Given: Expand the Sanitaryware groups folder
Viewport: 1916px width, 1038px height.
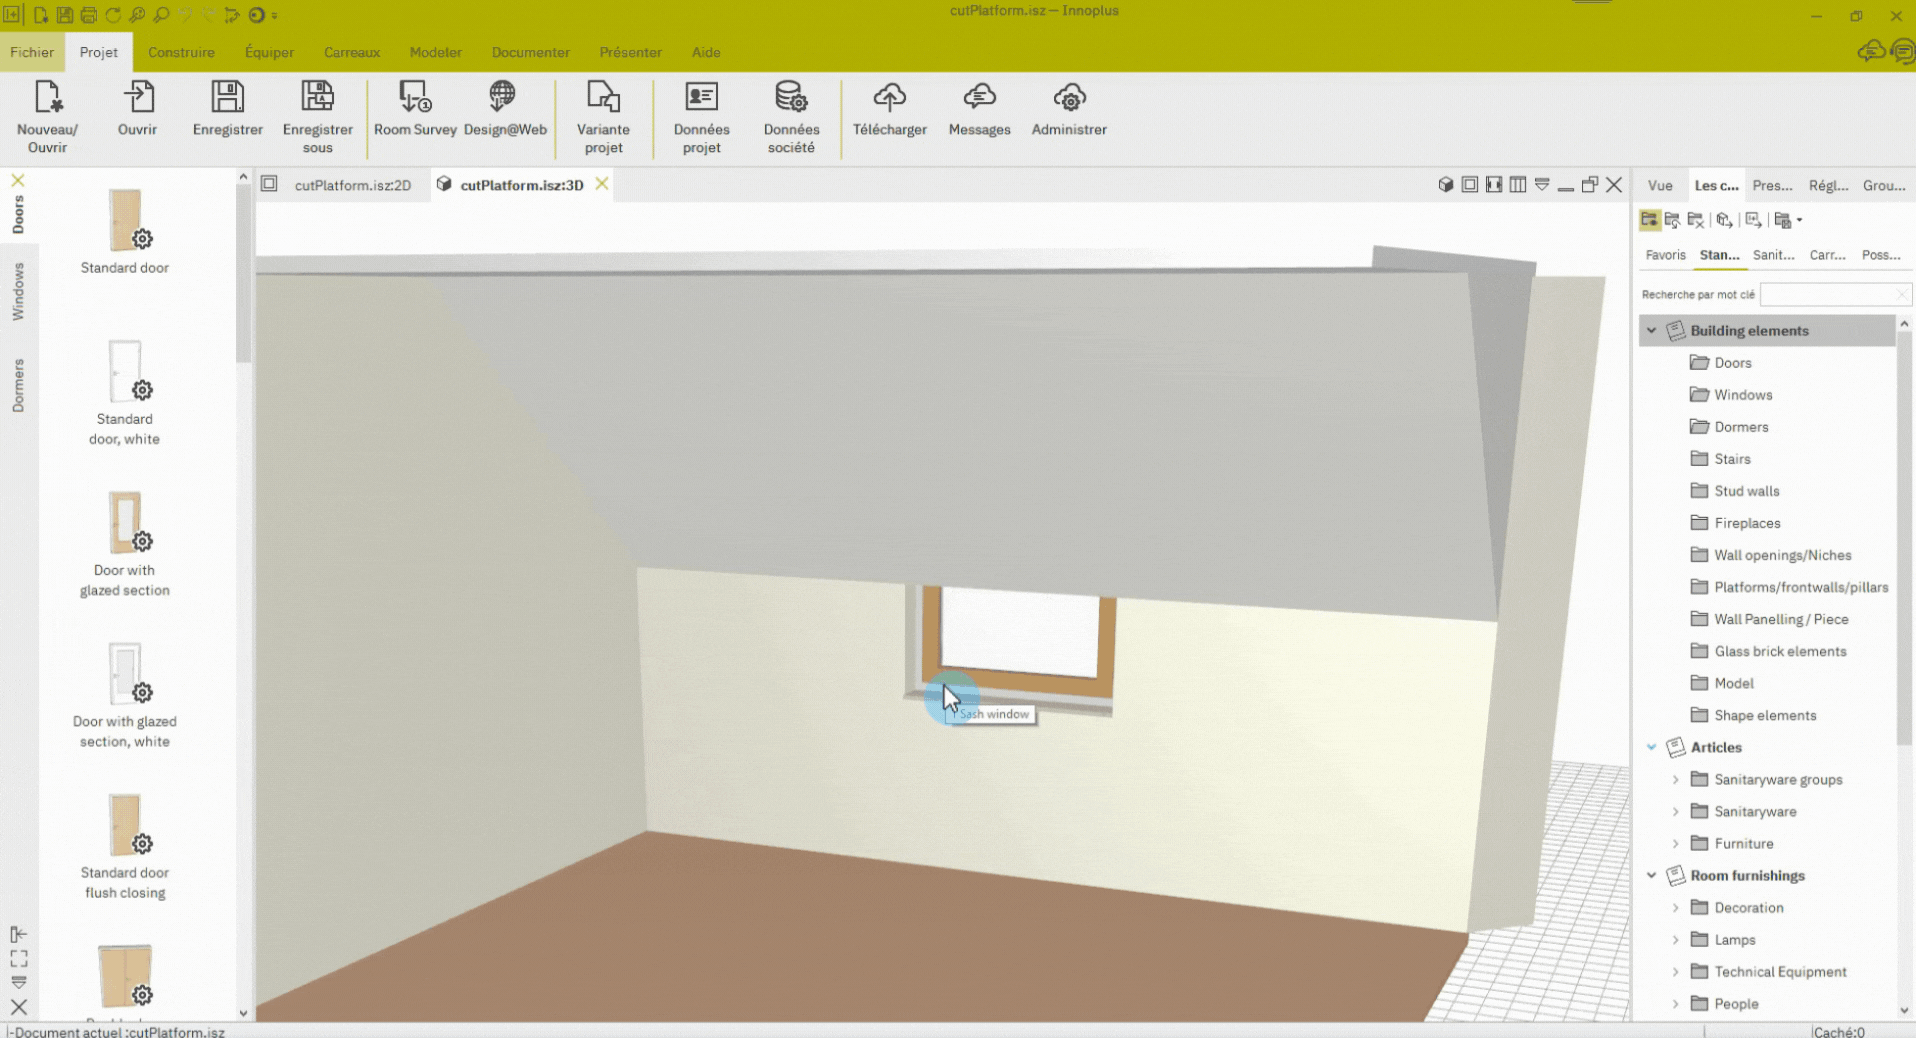Looking at the screenshot, I should pos(1676,780).
